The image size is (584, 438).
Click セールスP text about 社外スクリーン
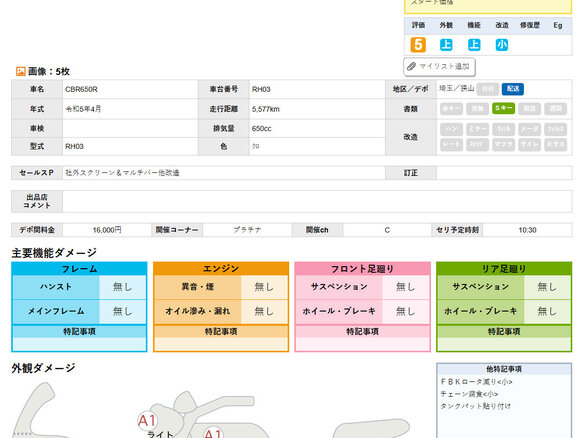tap(122, 173)
